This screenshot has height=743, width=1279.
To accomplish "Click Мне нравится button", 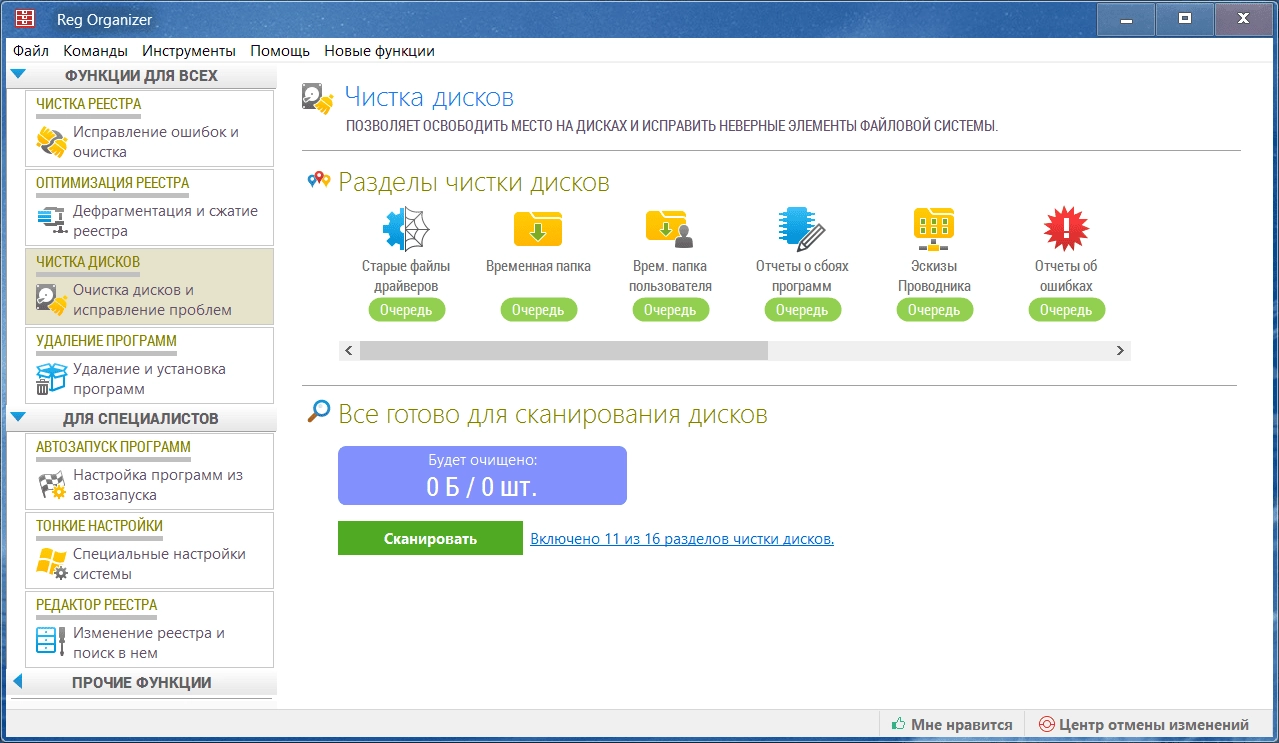I will pyautogui.click(x=951, y=725).
